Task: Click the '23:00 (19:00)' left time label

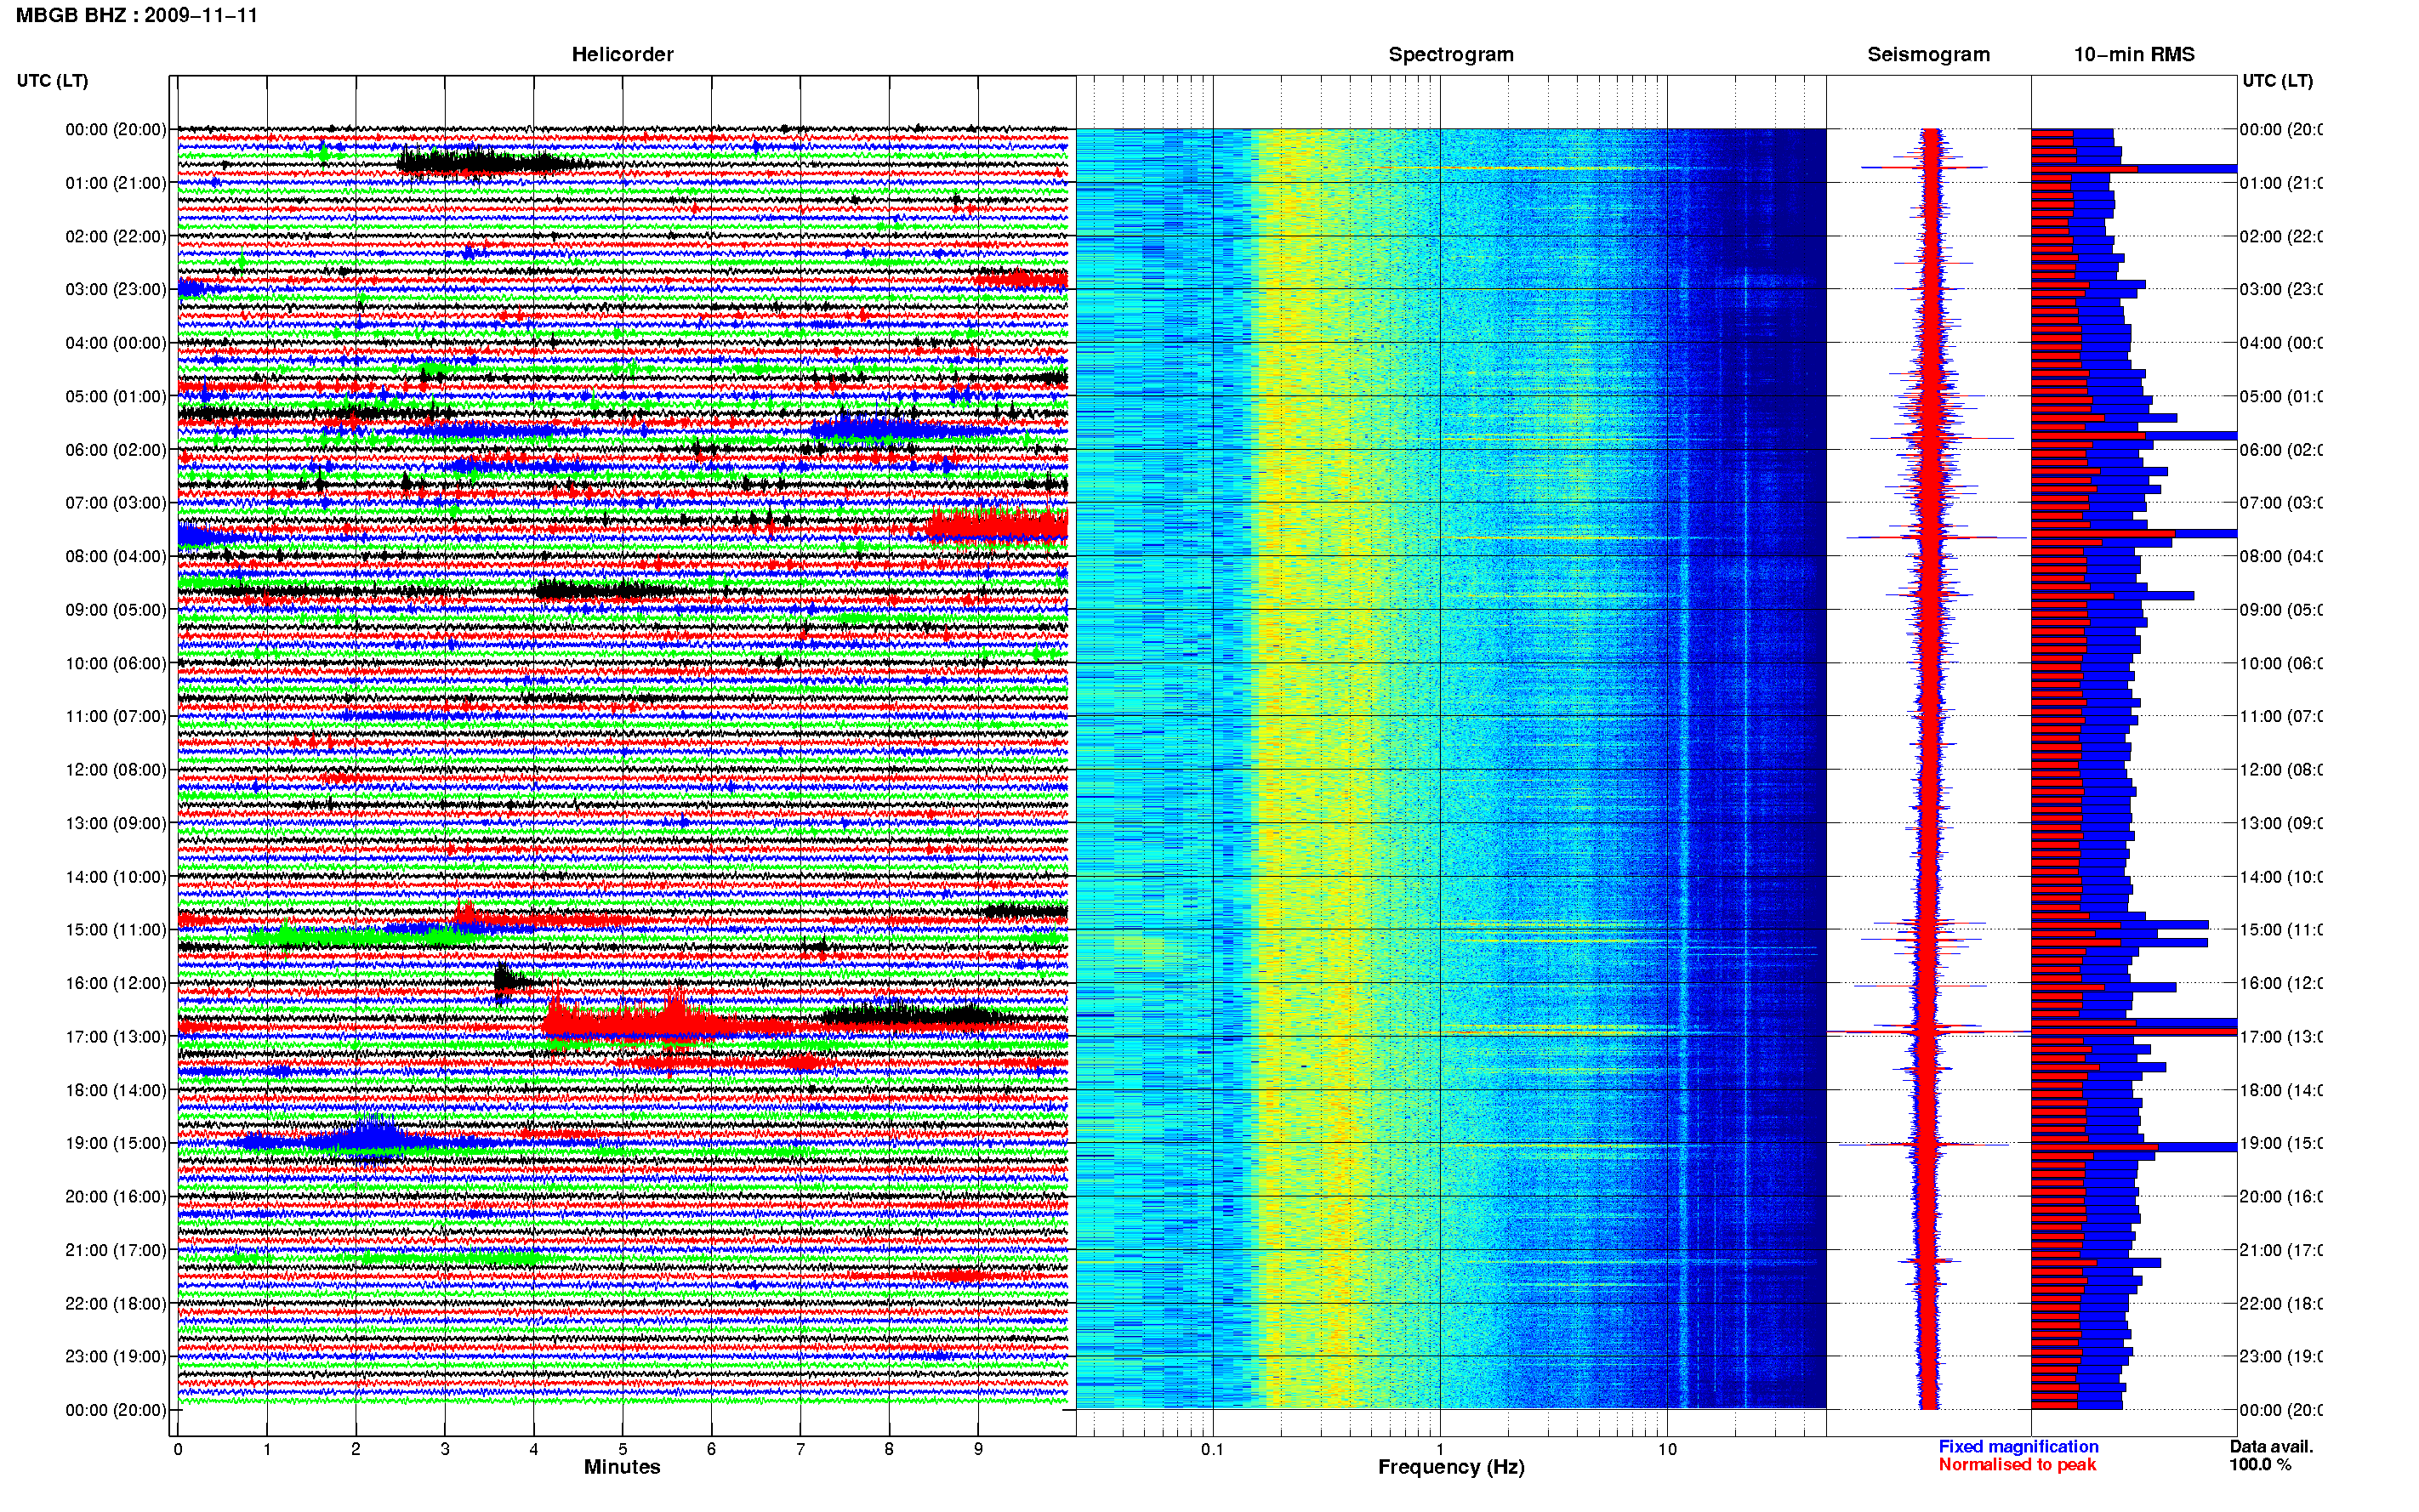Action: coord(116,1356)
